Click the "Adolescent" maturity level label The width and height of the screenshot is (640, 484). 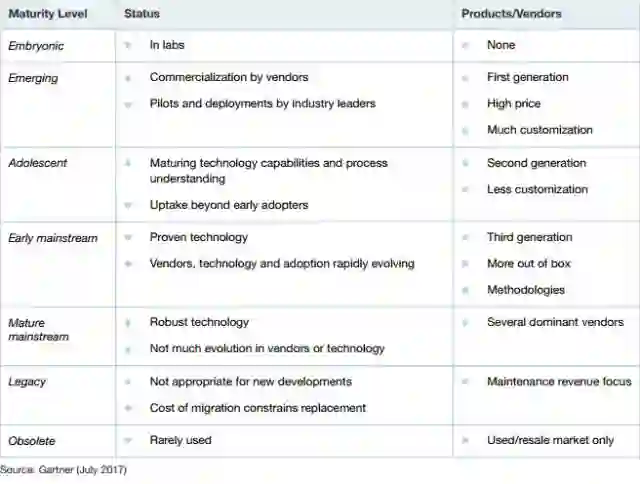[x=36, y=163]
